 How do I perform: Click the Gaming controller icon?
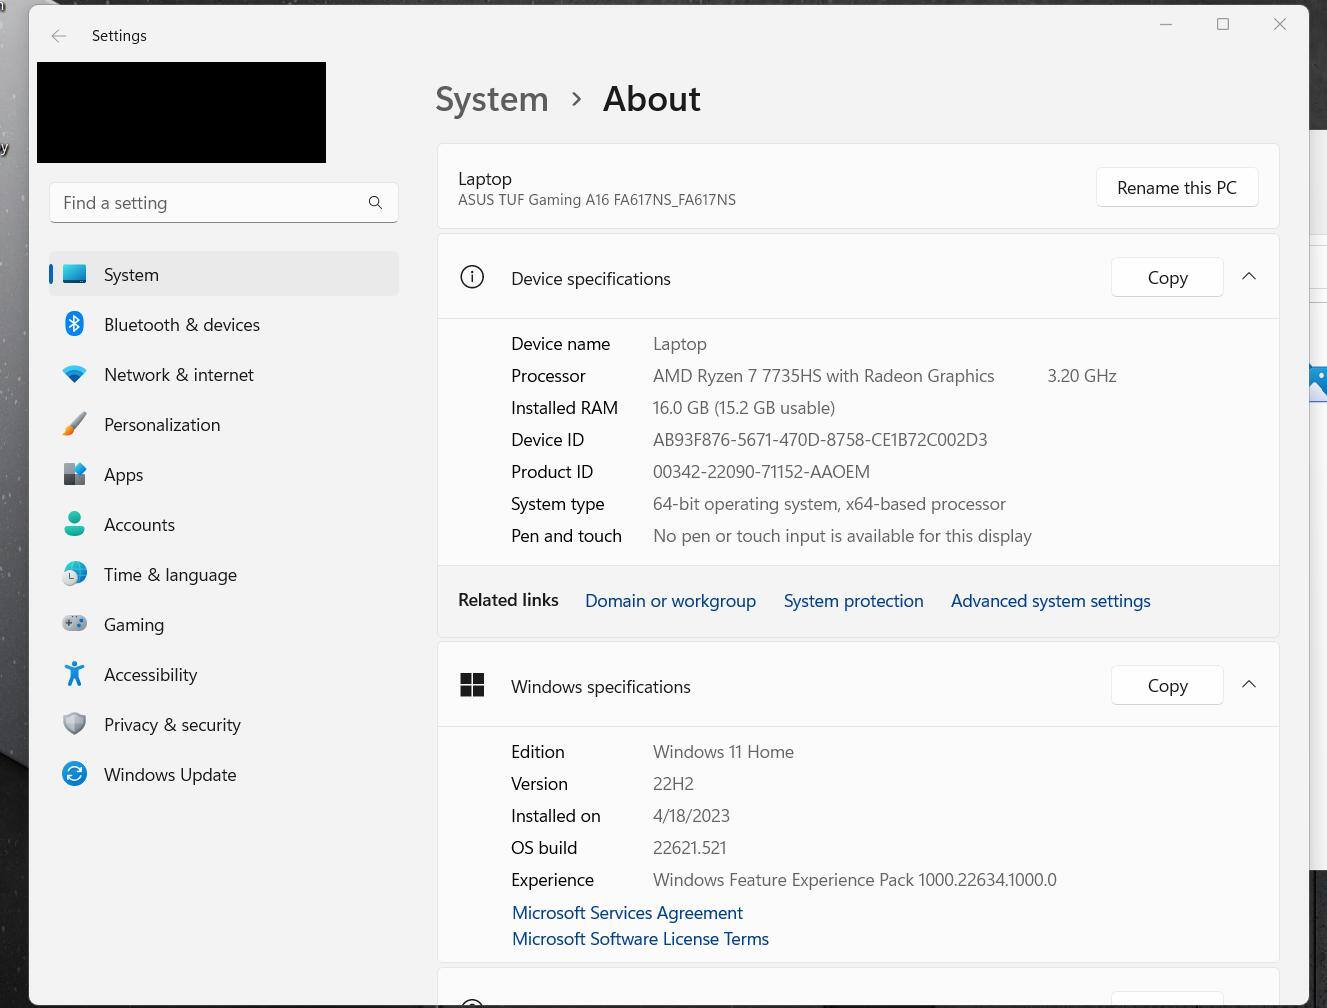pyautogui.click(x=74, y=624)
